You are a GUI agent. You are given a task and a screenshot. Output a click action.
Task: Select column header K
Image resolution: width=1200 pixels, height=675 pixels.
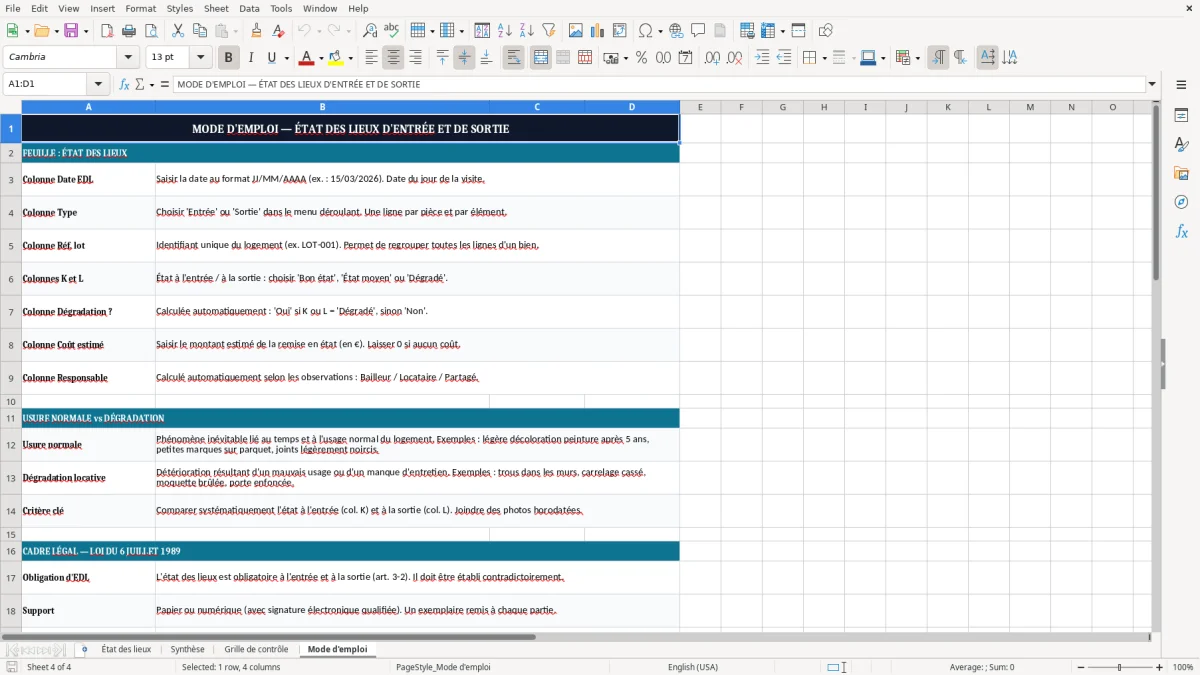[x=947, y=107]
